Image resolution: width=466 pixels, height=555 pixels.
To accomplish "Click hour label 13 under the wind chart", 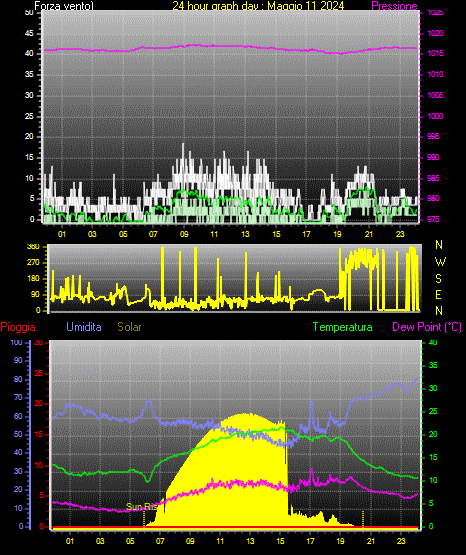I will point(245,234).
